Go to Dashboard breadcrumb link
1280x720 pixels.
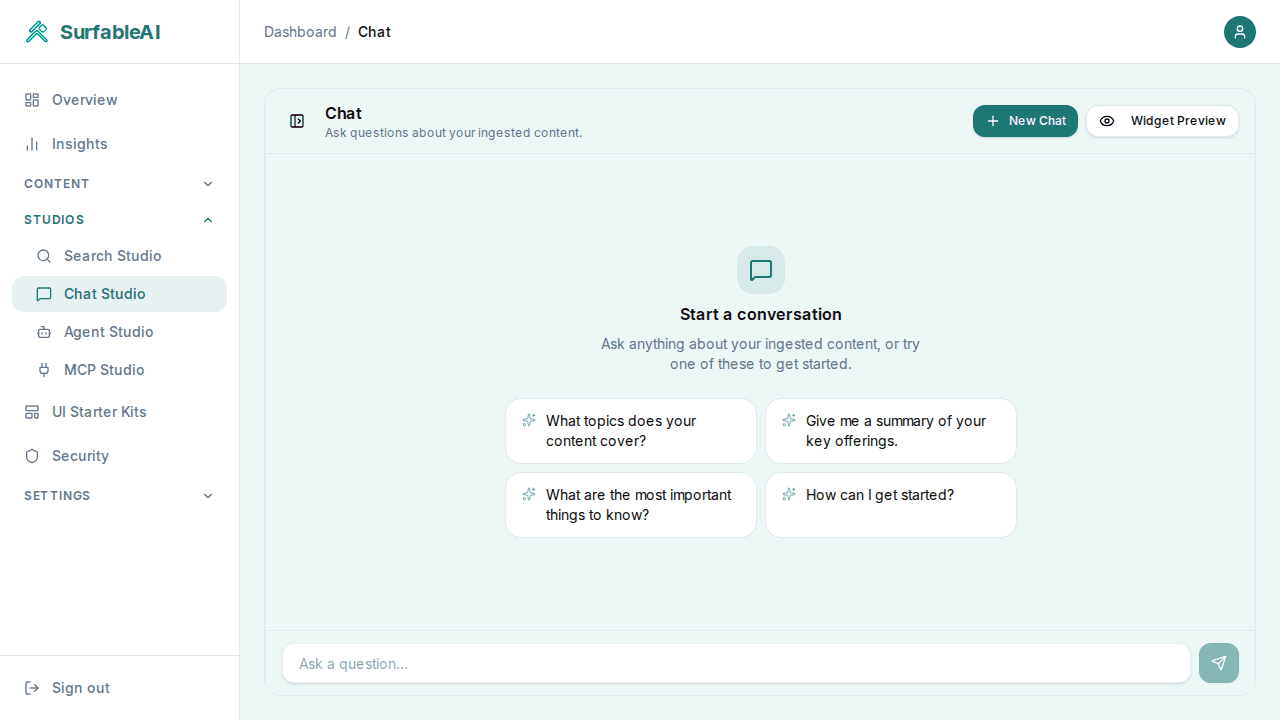coord(300,32)
